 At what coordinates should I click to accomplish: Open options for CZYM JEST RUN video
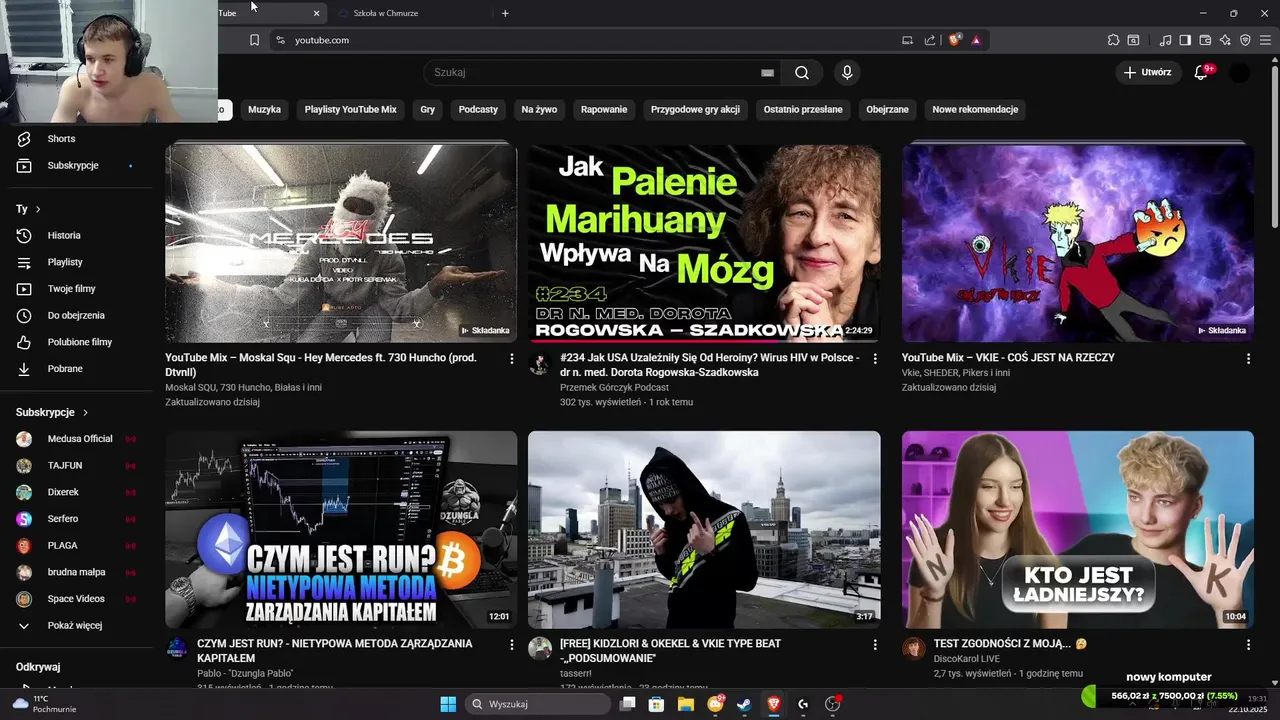tap(512, 645)
